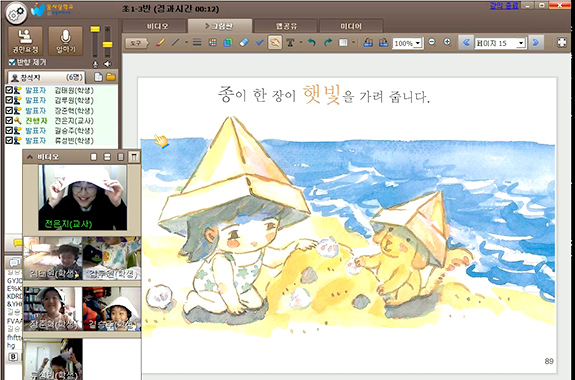Select the 참석자 (6명) tab
Screen dimensions: 575x380
tap(46, 77)
